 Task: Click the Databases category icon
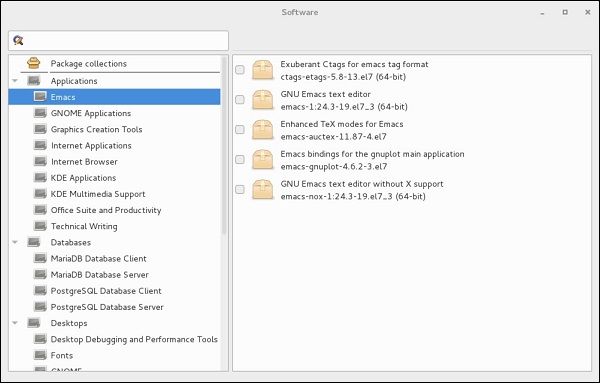pyautogui.click(x=34, y=242)
